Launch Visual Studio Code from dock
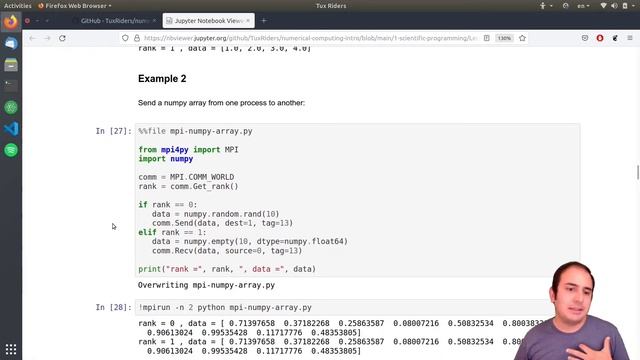Image resolution: width=640 pixels, height=360 pixels. click(x=11, y=129)
